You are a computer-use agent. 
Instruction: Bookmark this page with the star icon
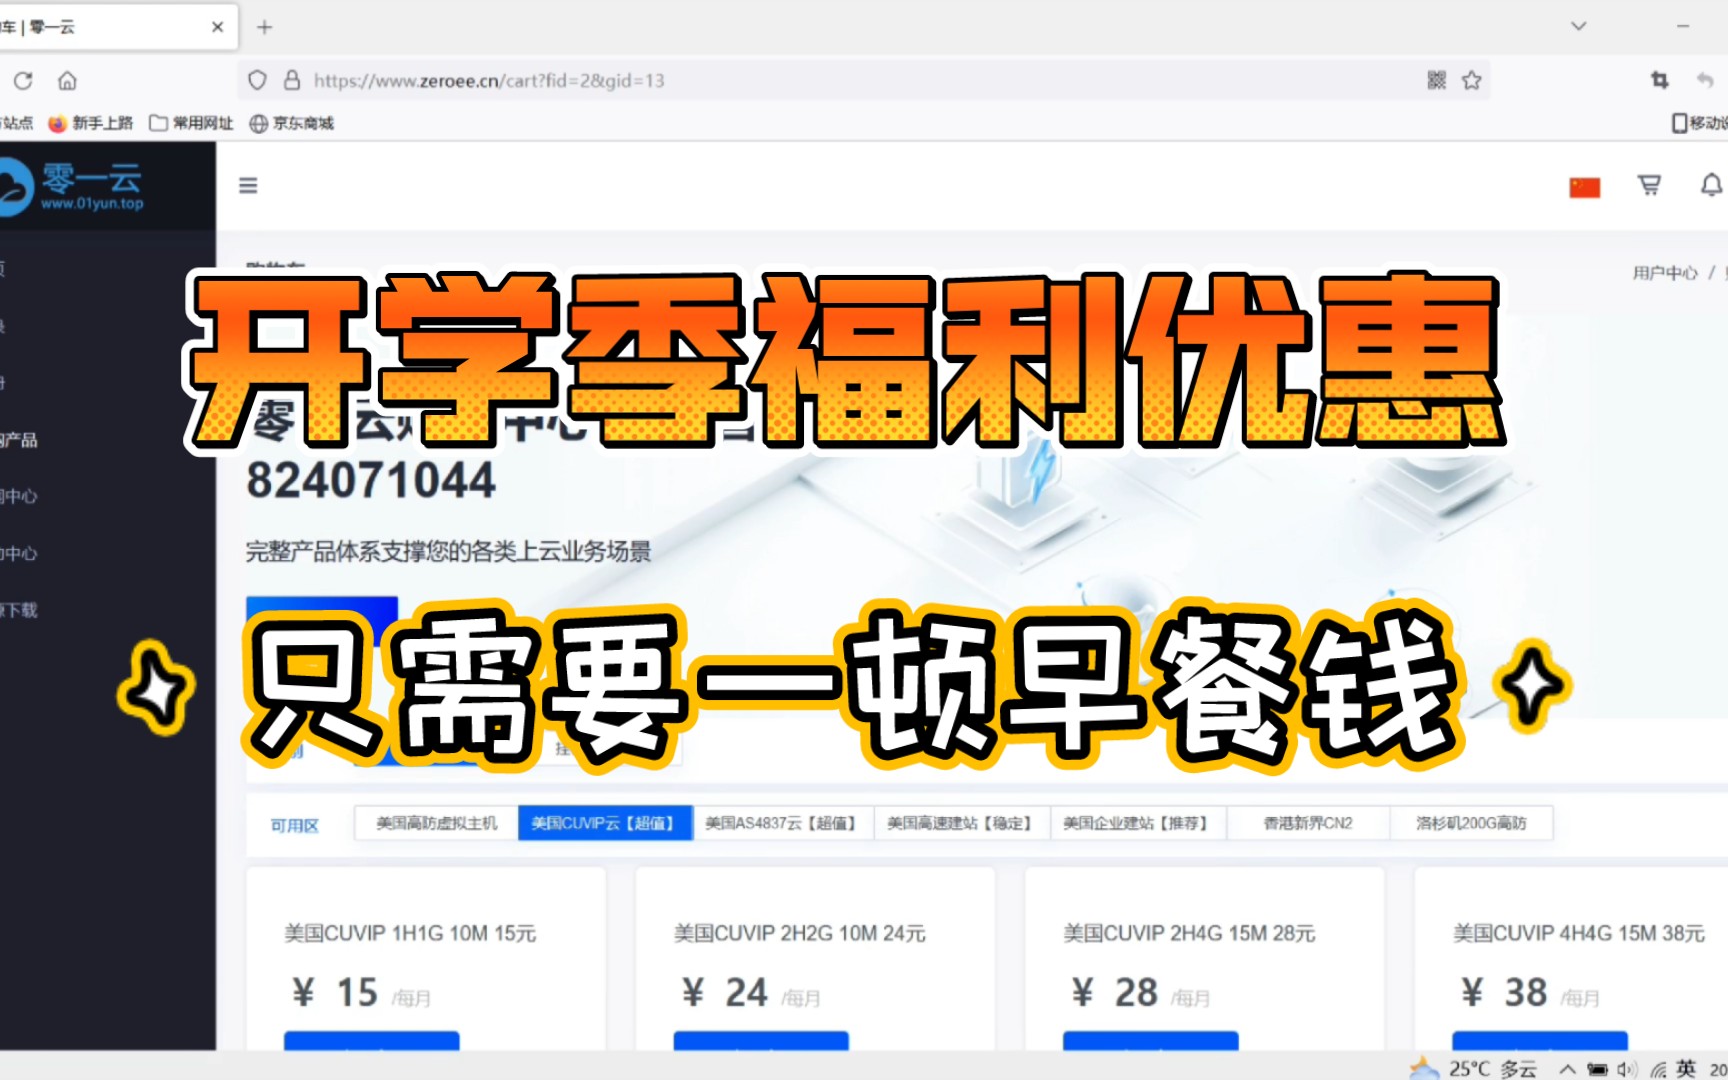tap(1471, 80)
